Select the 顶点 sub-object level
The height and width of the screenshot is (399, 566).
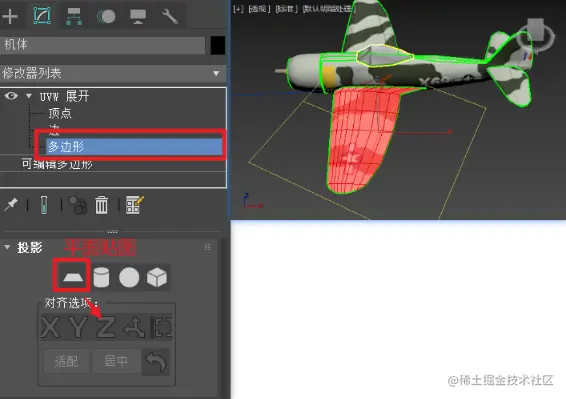60,113
